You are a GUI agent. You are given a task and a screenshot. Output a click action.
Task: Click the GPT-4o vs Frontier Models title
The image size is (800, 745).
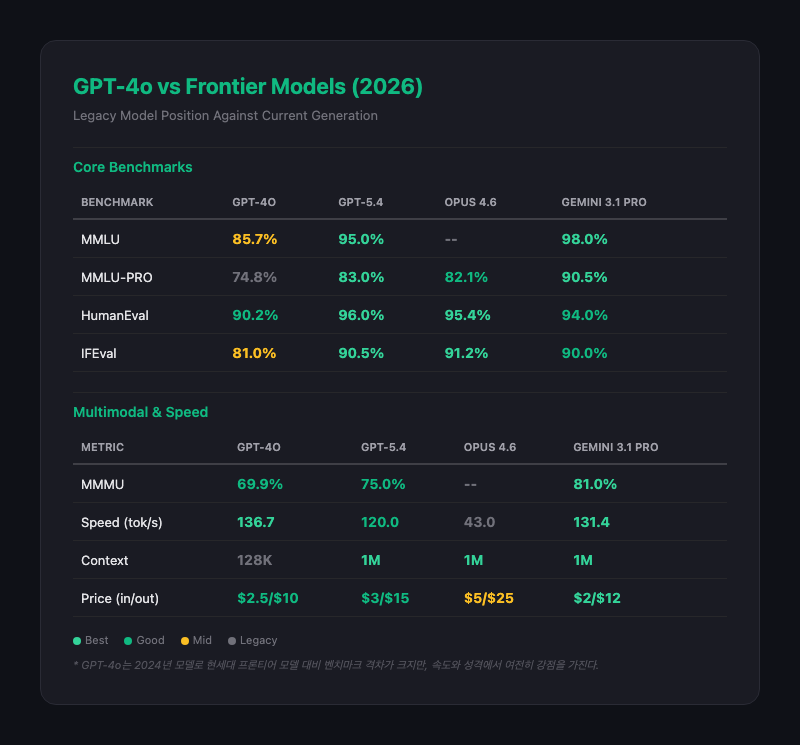coord(248,87)
